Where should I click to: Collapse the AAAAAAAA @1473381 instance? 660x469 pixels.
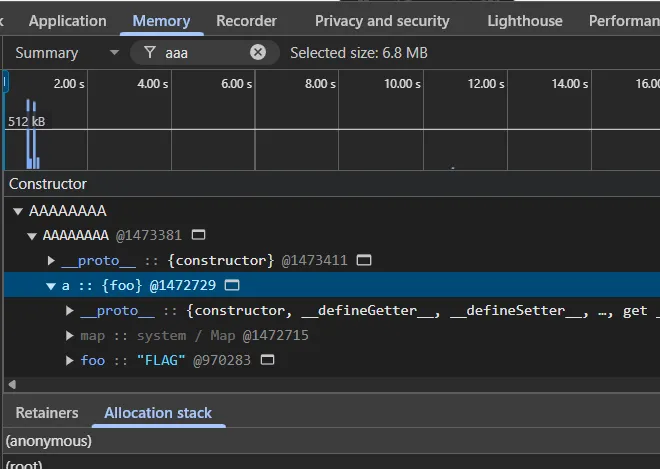pos(33,236)
